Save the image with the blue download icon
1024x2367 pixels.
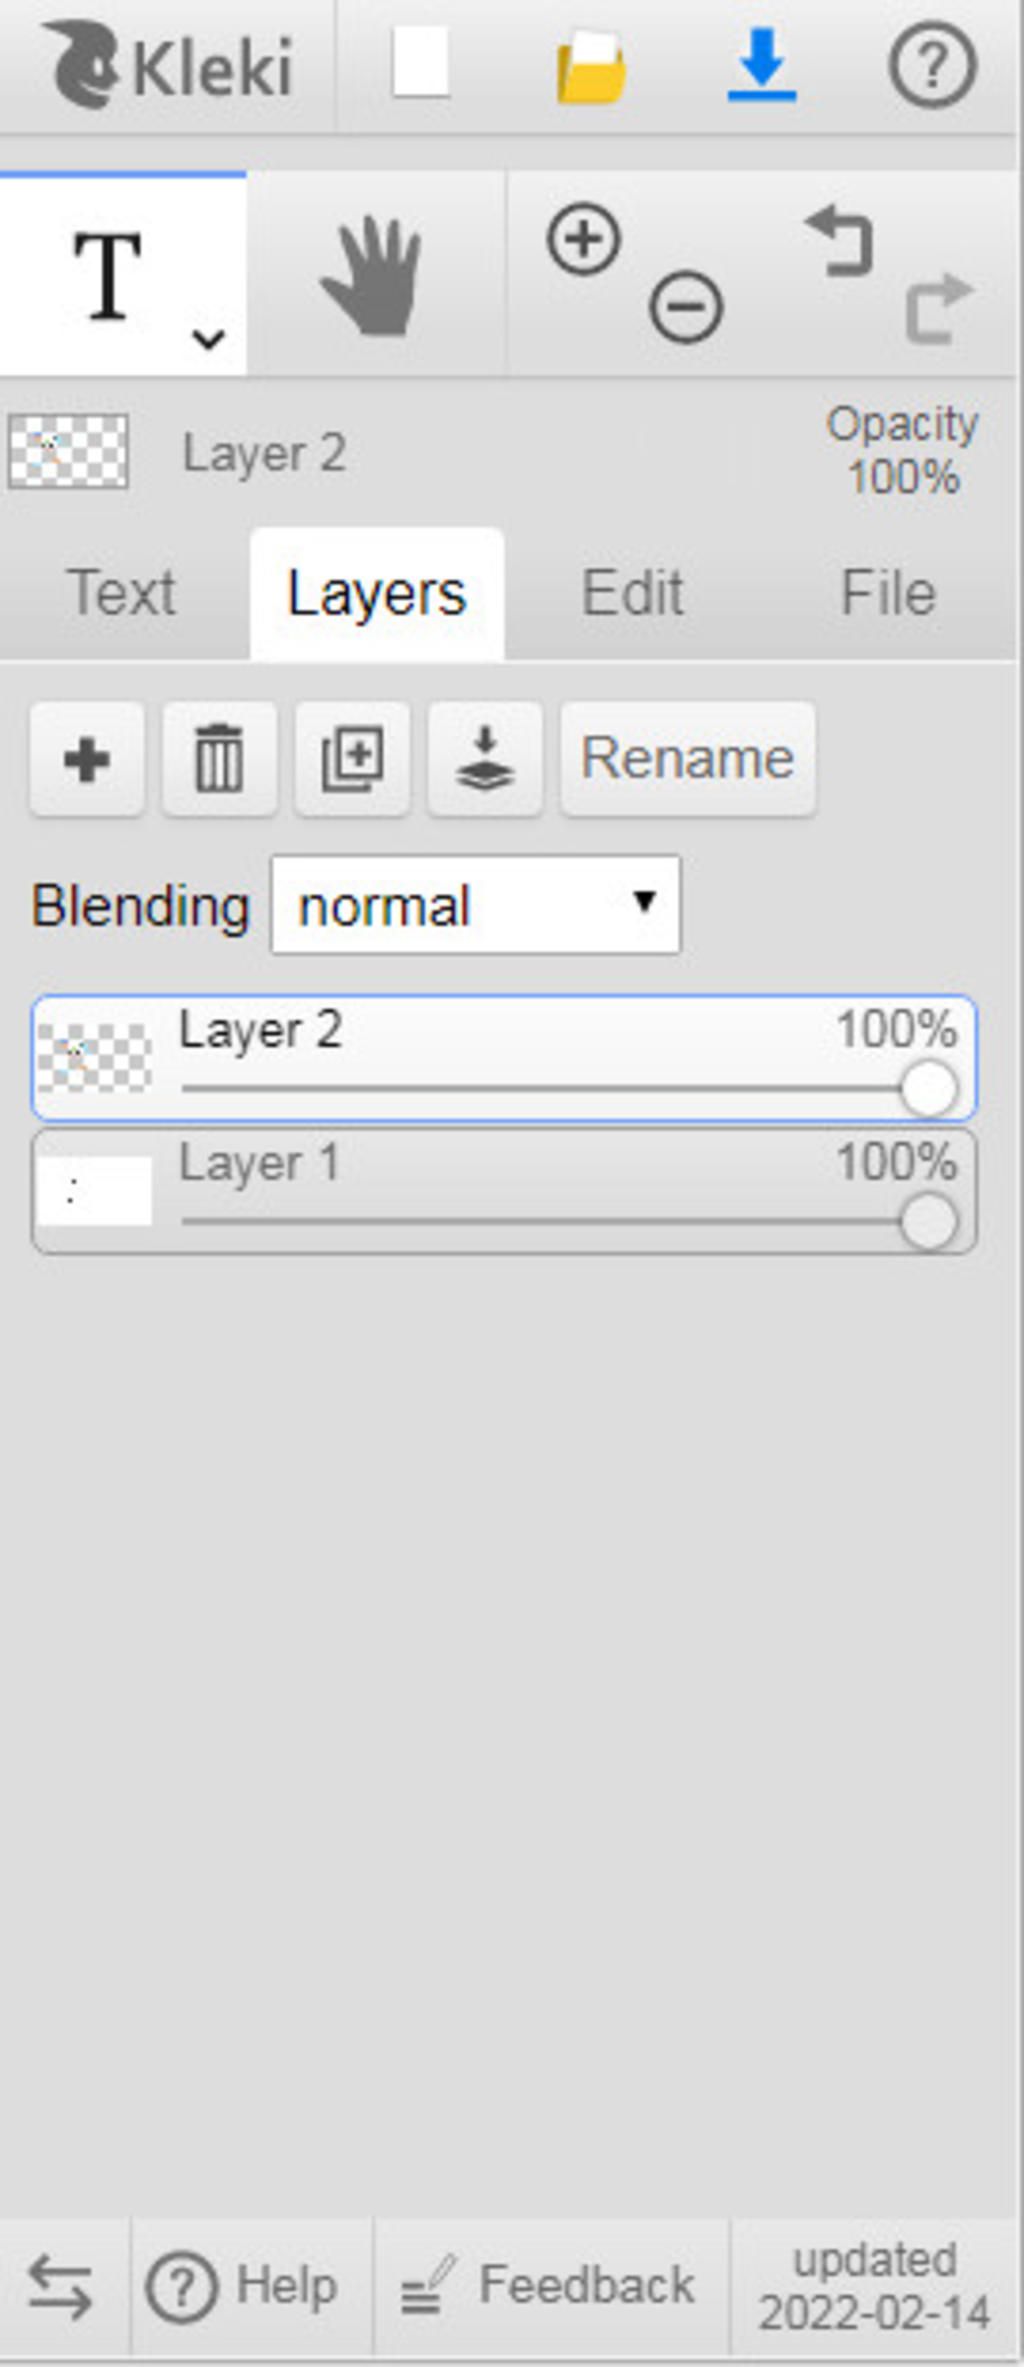[762, 65]
